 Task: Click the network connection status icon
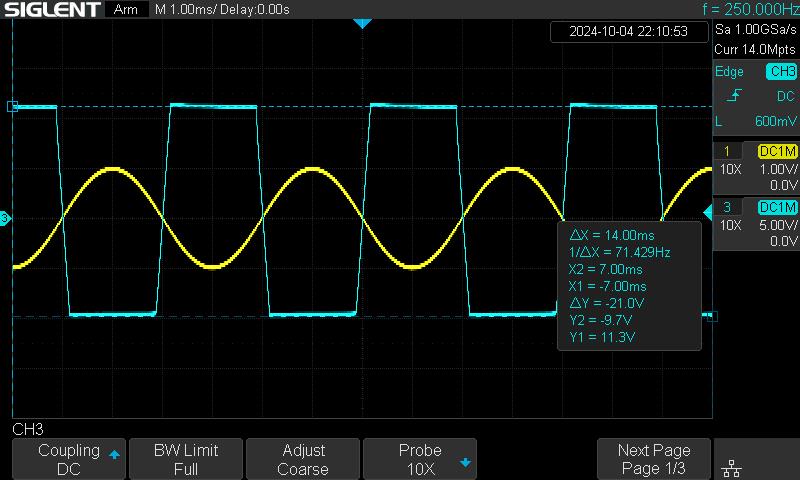pyautogui.click(x=731, y=466)
